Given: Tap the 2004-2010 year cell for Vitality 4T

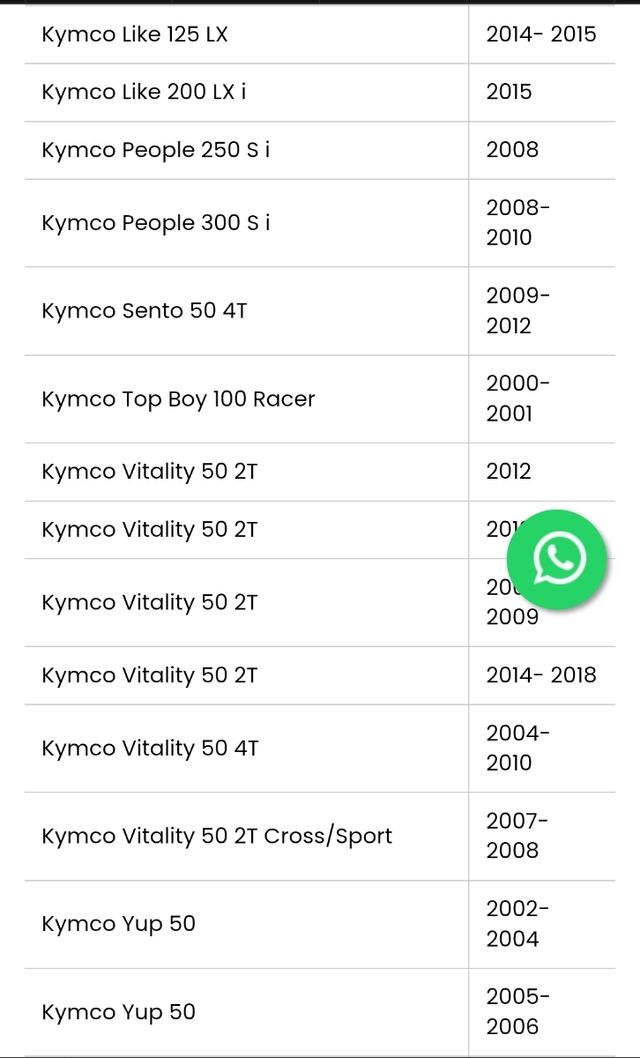Looking at the screenshot, I should point(517,748).
